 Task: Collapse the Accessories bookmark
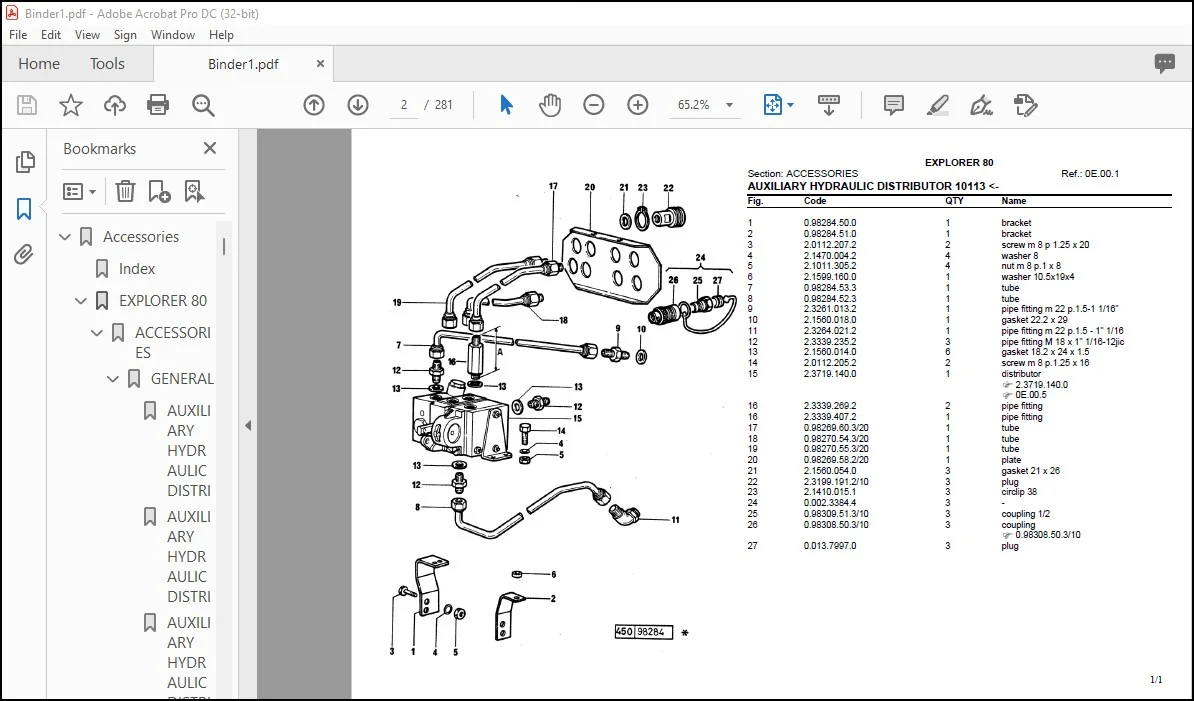[65, 237]
